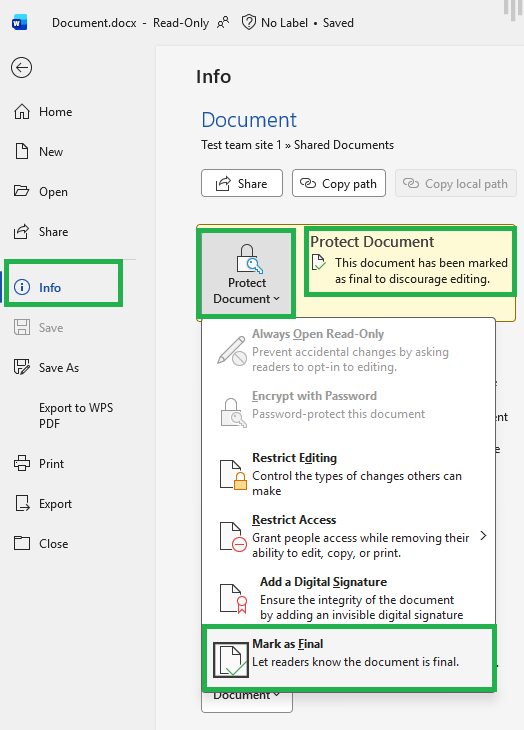The width and height of the screenshot is (524, 730).
Task: Select Mark as Final option
Action: click(349, 658)
